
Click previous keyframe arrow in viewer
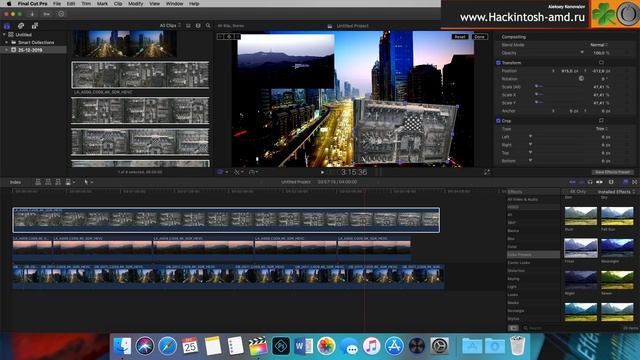click(220, 37)
